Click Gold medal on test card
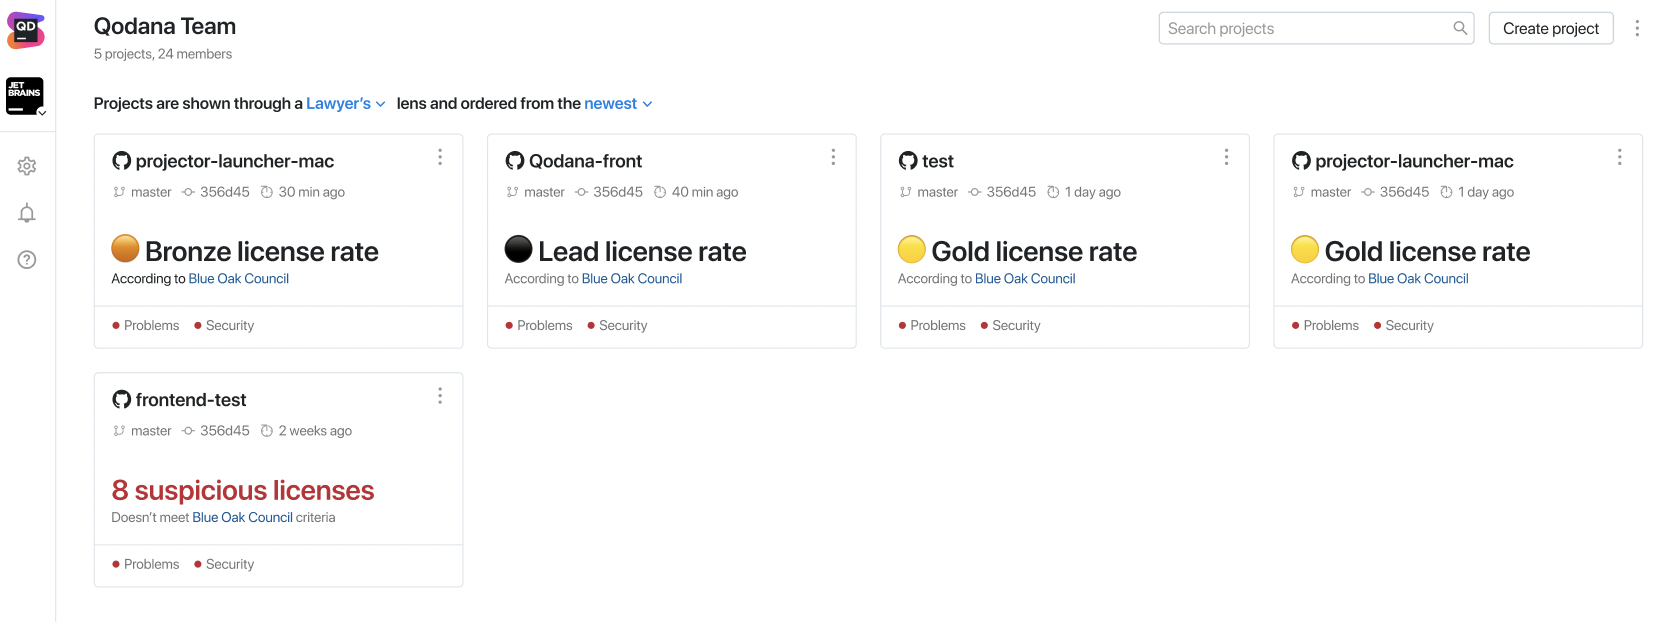The image size is (1662, 622). 912,248
